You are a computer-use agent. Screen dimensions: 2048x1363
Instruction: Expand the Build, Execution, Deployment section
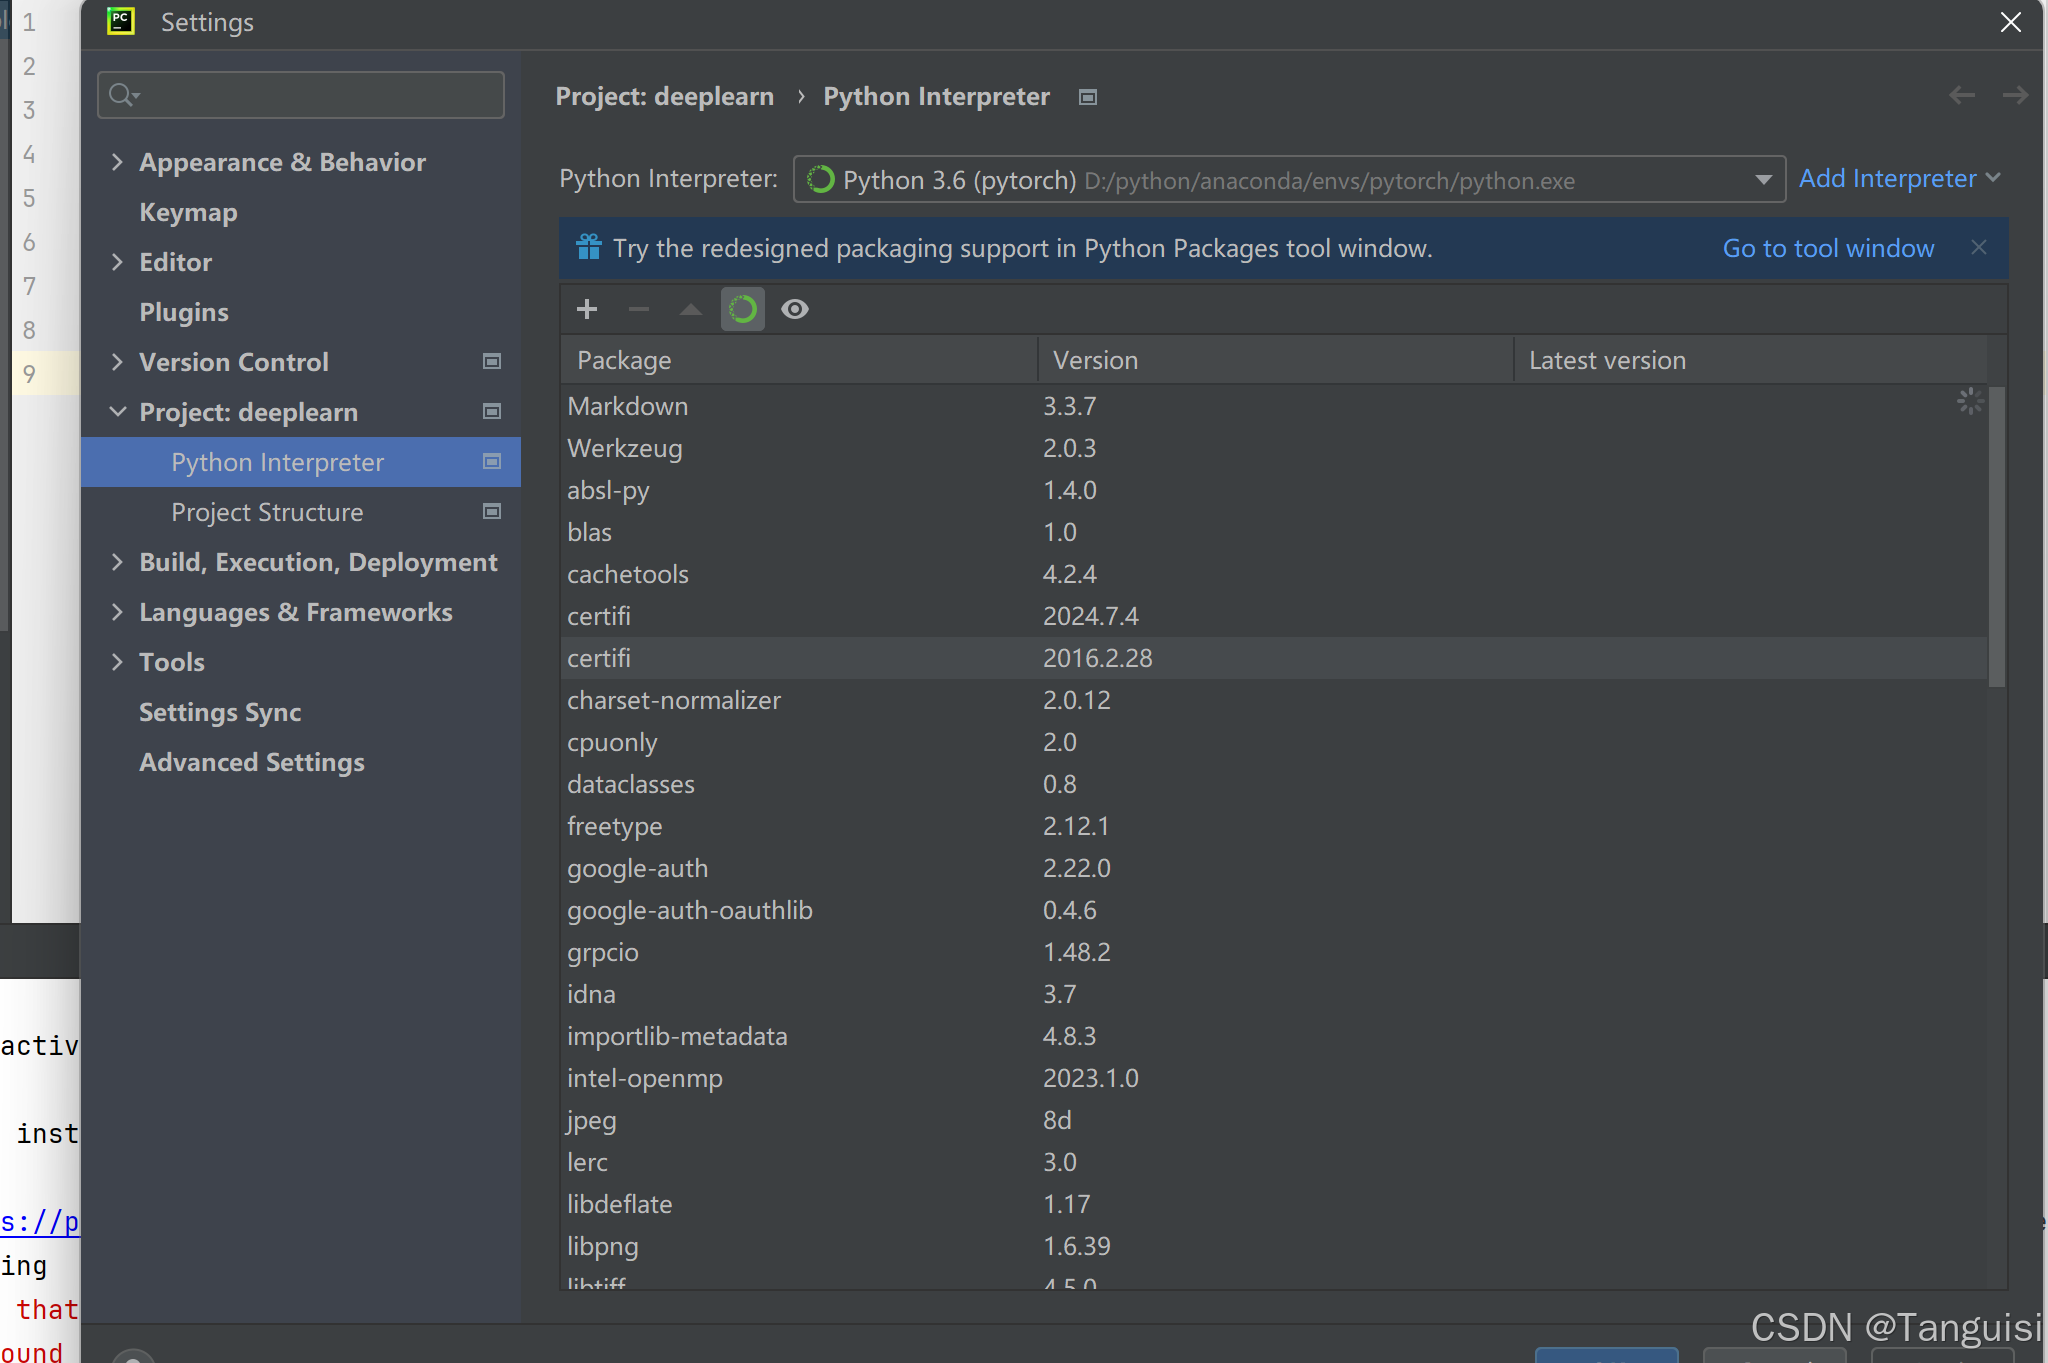[117, 562]
